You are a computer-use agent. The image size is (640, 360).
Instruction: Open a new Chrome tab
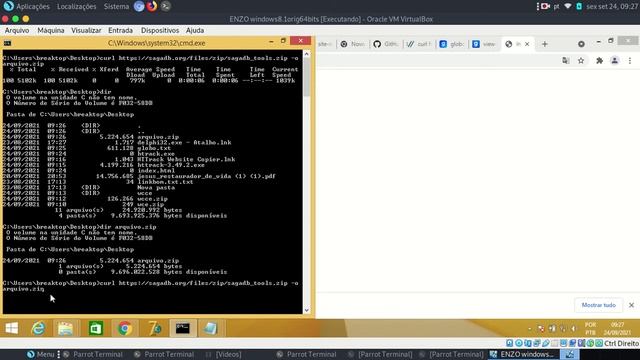pyautogui.click(x=544, y=44)
